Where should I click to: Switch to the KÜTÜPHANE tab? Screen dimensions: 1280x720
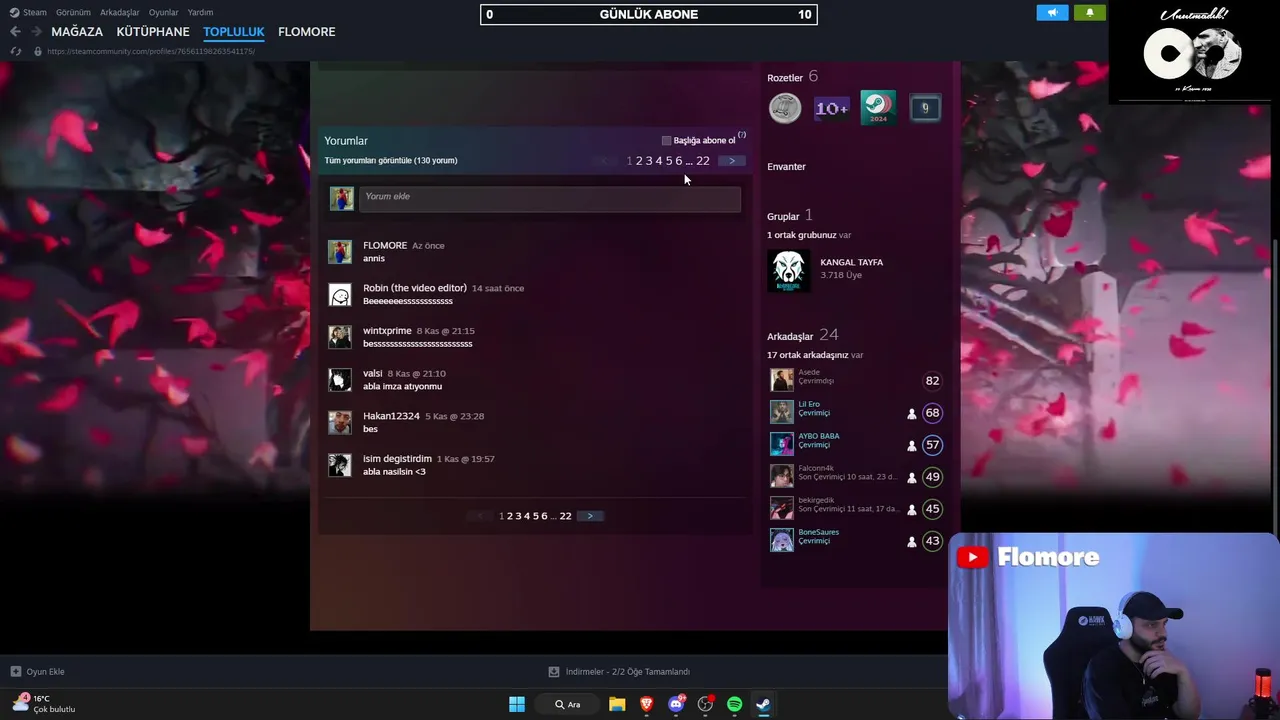tap(153, 32)
